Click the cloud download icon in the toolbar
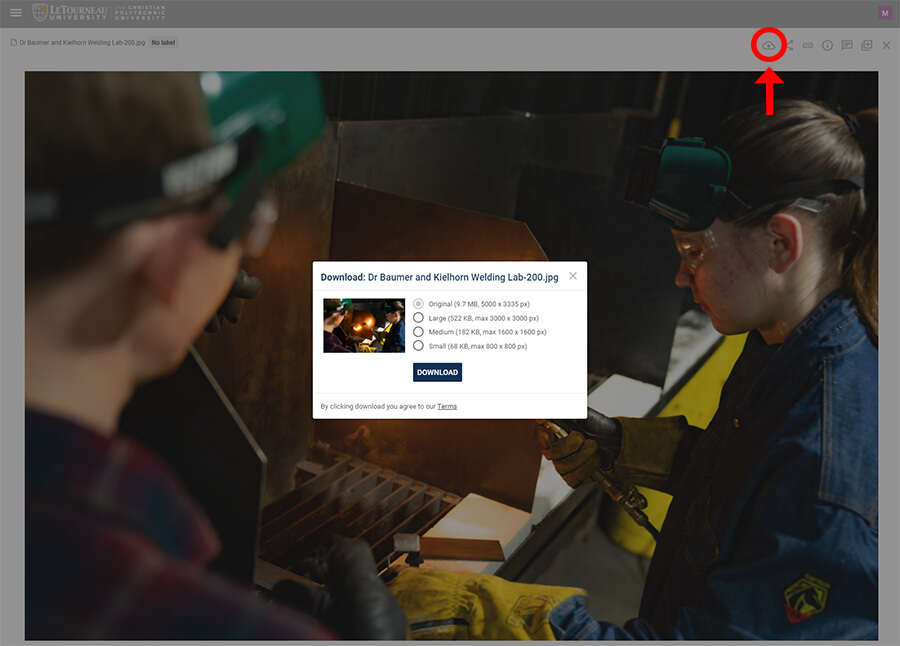This screenshot has width=900, height=646. [768, 45]
